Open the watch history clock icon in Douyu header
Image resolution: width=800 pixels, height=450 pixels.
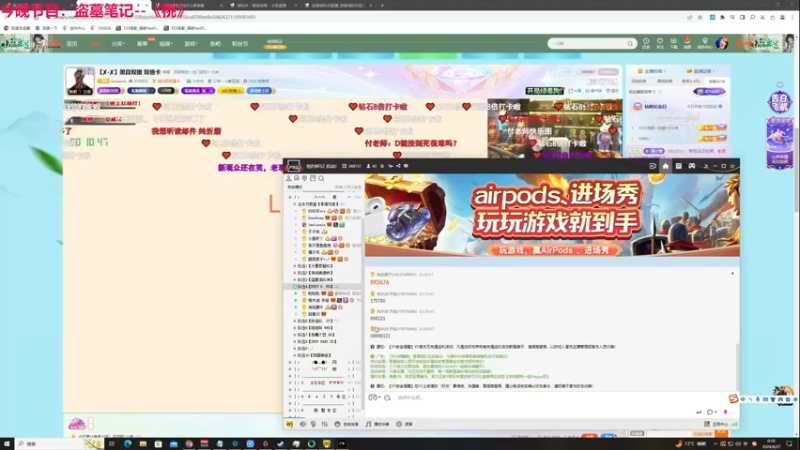pyautogui.click(x=646, y=43)
